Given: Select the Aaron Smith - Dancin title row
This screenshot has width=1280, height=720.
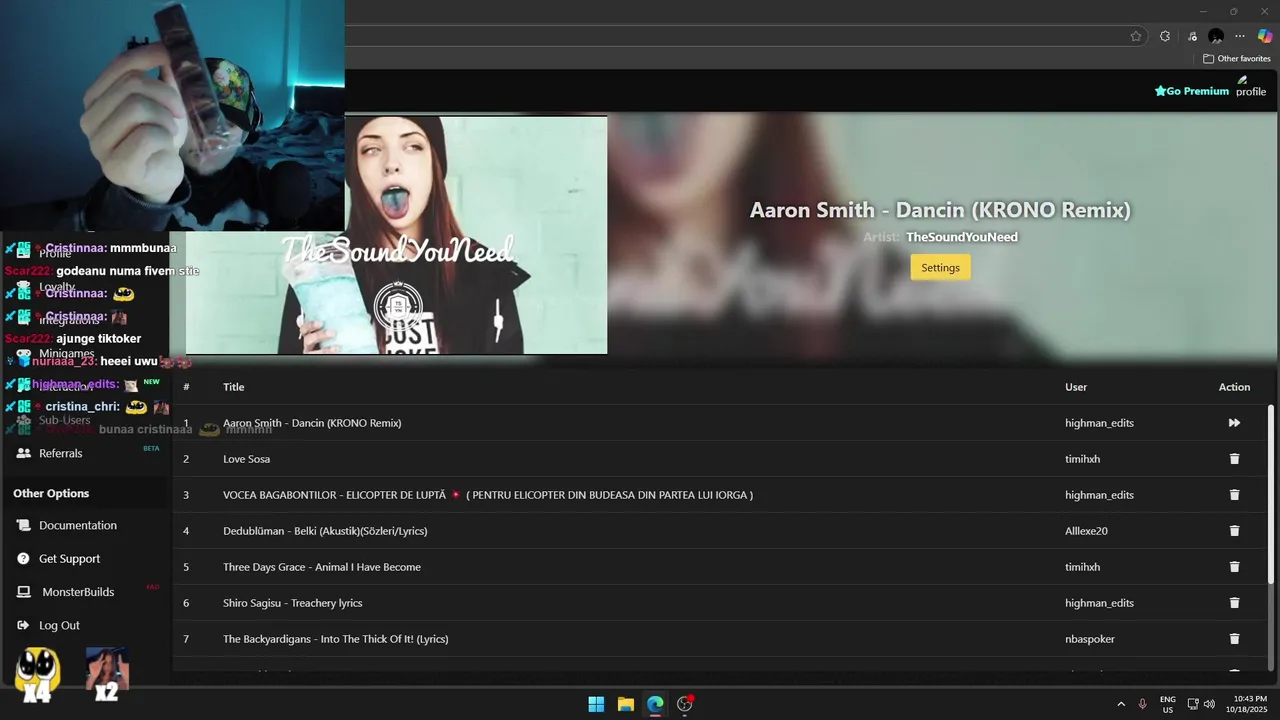Looking at the screenshot, I should tap(312, 423).
